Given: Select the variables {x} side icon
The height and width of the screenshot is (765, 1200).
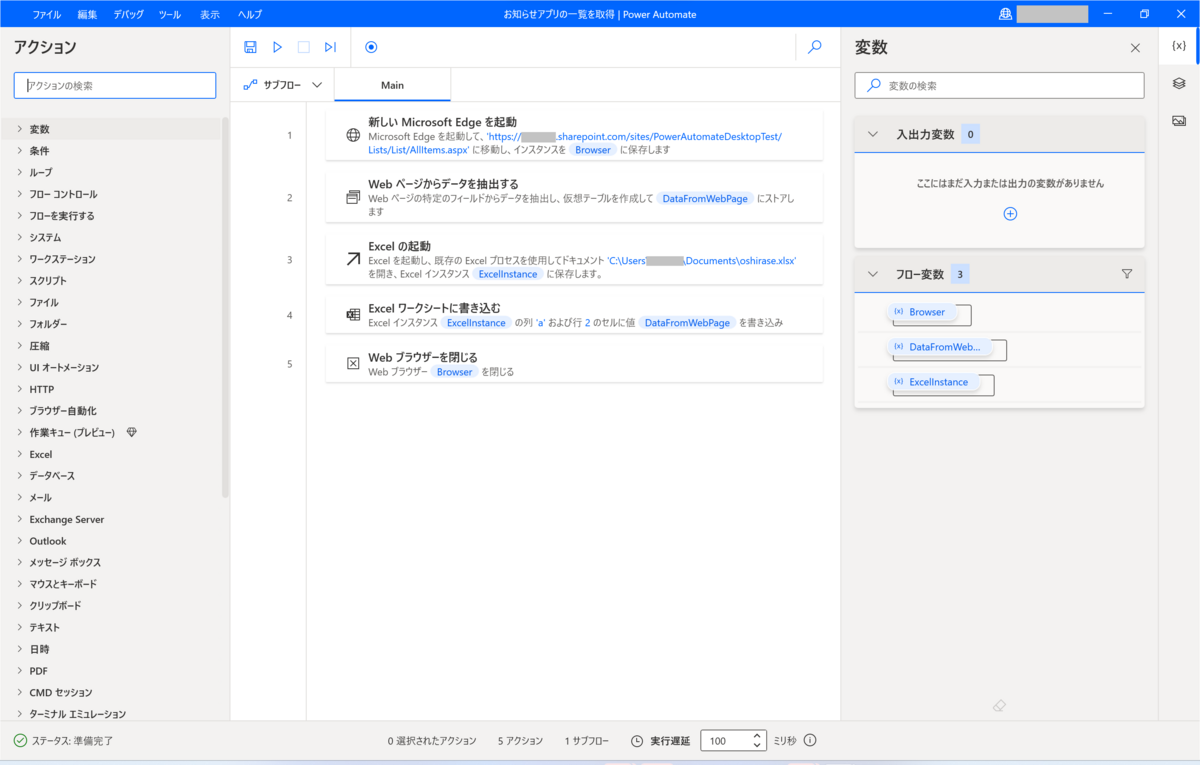Looking at the screenshot, I should coord(1179,46).
